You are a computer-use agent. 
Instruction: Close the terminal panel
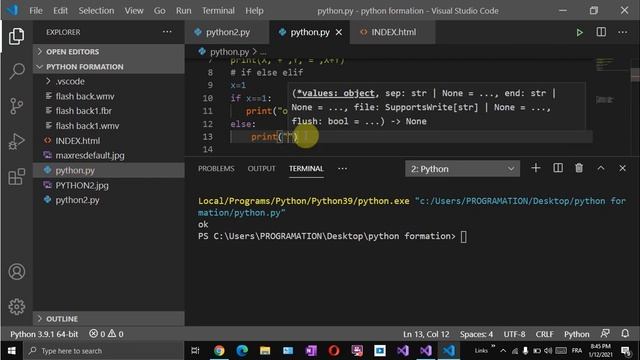pyautogui.click(x=622, y=168)
